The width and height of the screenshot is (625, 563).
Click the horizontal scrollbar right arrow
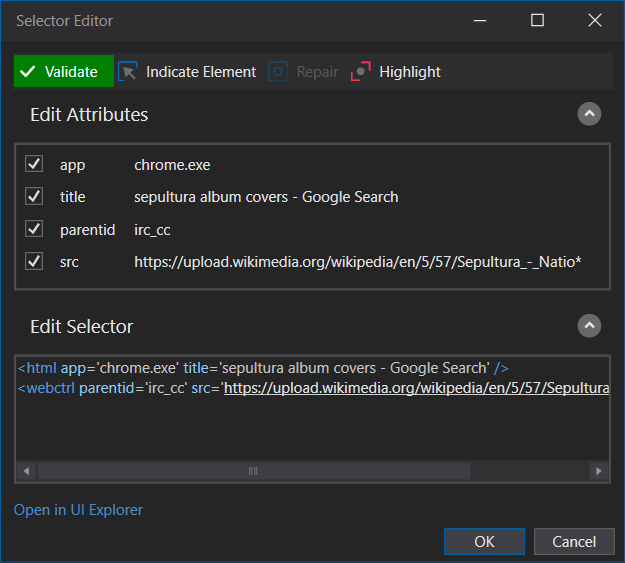[598, 470]
